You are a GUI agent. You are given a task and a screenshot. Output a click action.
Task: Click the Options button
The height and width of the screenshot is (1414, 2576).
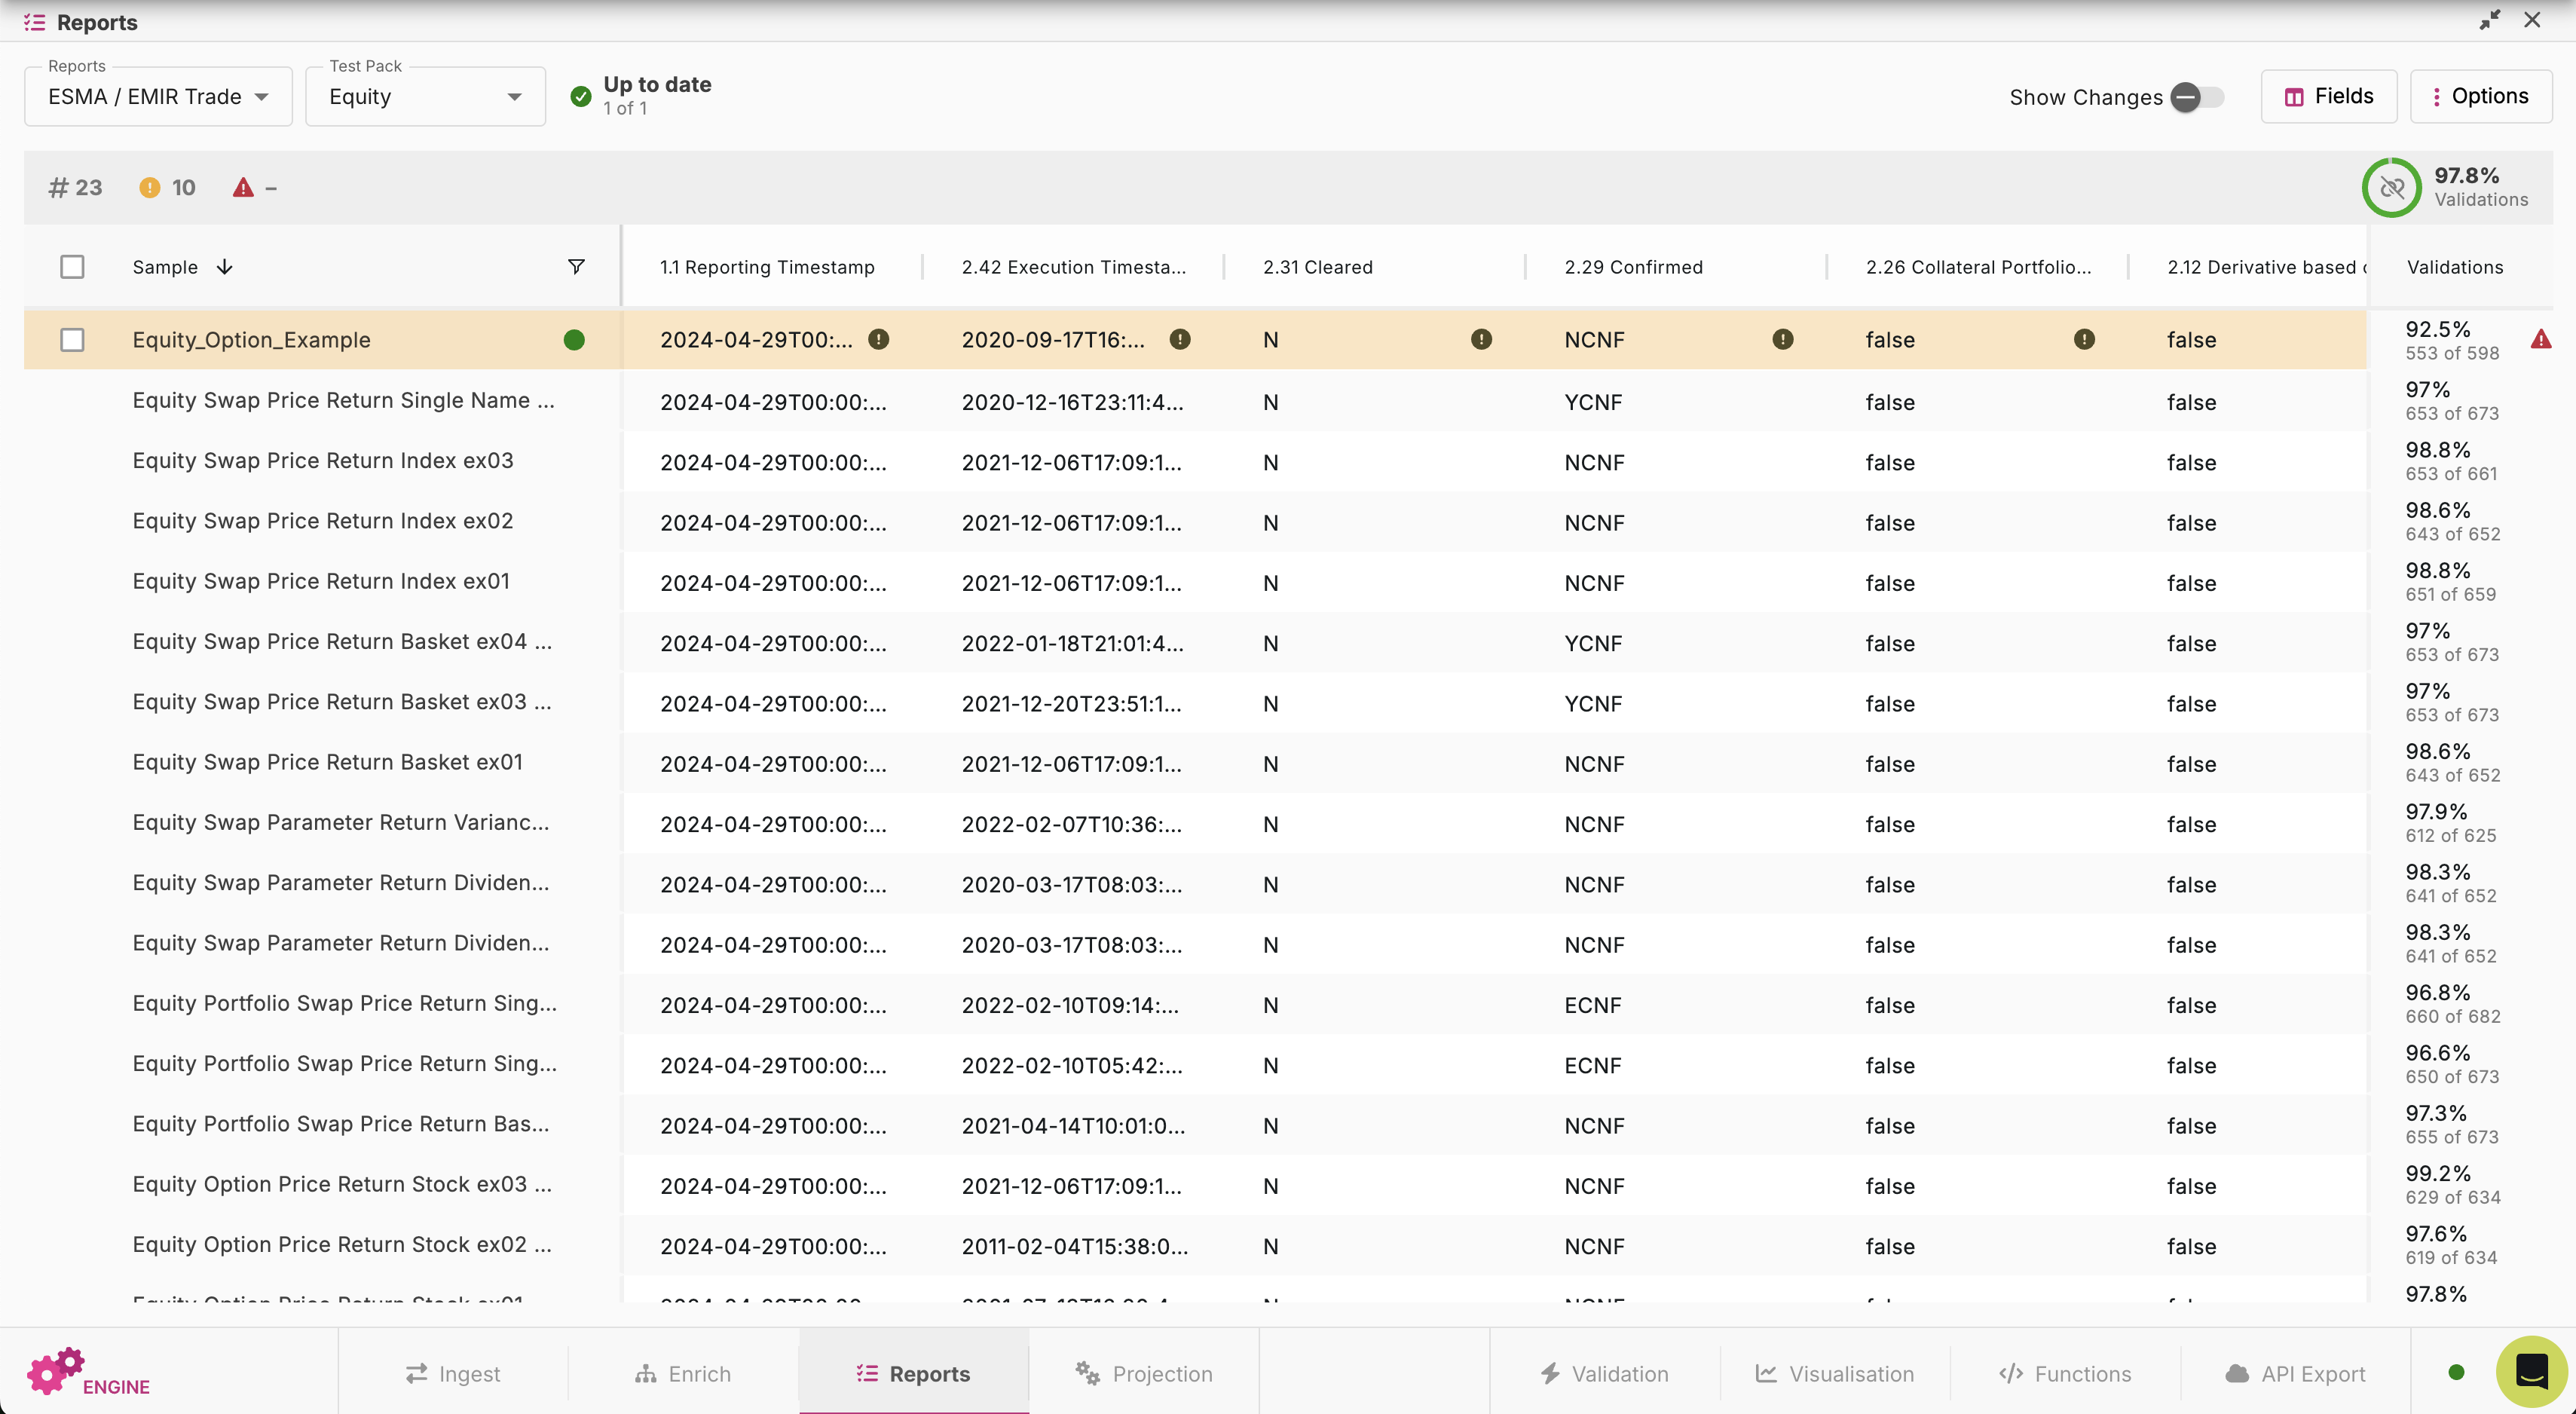[x=2481, y=96]
